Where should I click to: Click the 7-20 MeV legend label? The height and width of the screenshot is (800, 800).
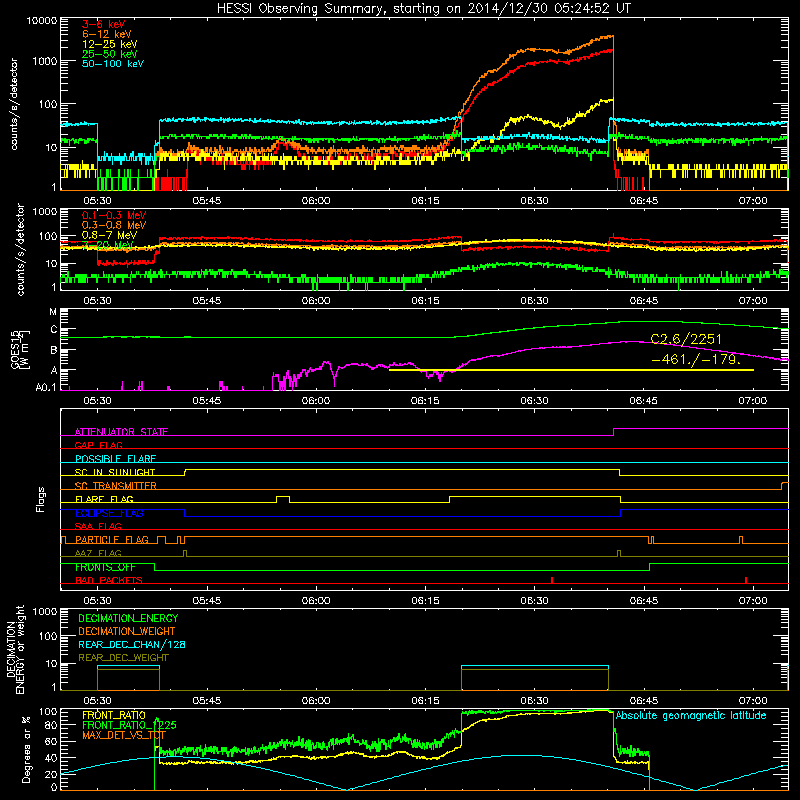pos(108,245)
